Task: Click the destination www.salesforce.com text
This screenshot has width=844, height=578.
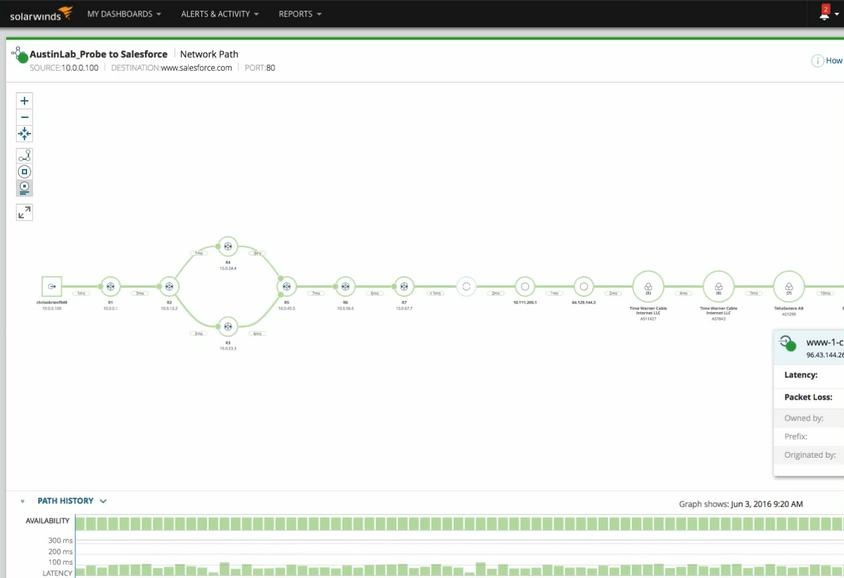Action: click(196, 68)
